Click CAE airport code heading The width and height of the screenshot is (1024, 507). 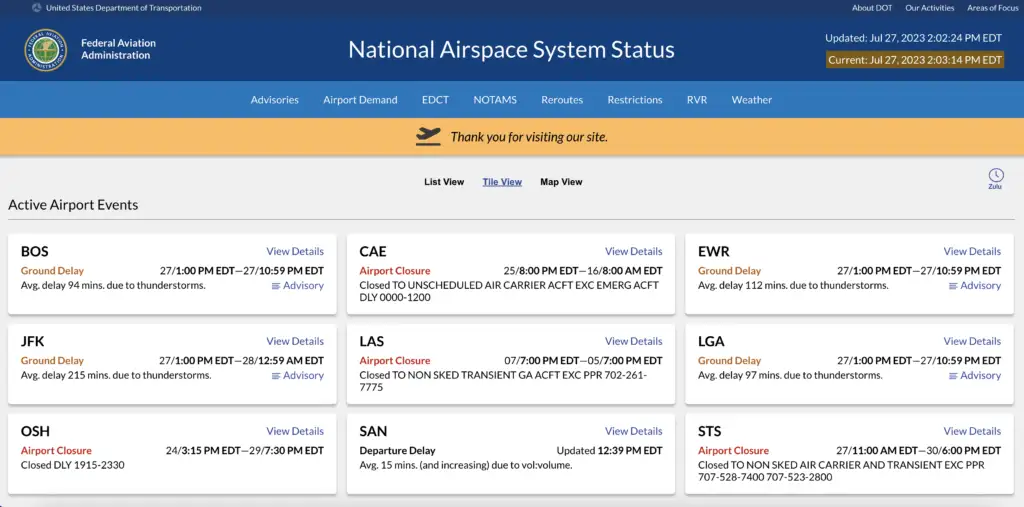(x=373, y=252)
